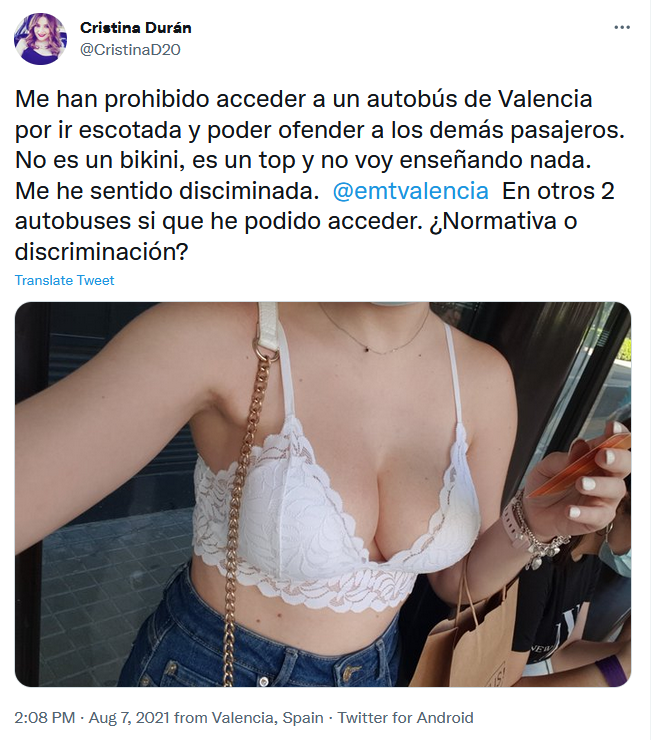Open the @CristinaD20 handle link

130,50
